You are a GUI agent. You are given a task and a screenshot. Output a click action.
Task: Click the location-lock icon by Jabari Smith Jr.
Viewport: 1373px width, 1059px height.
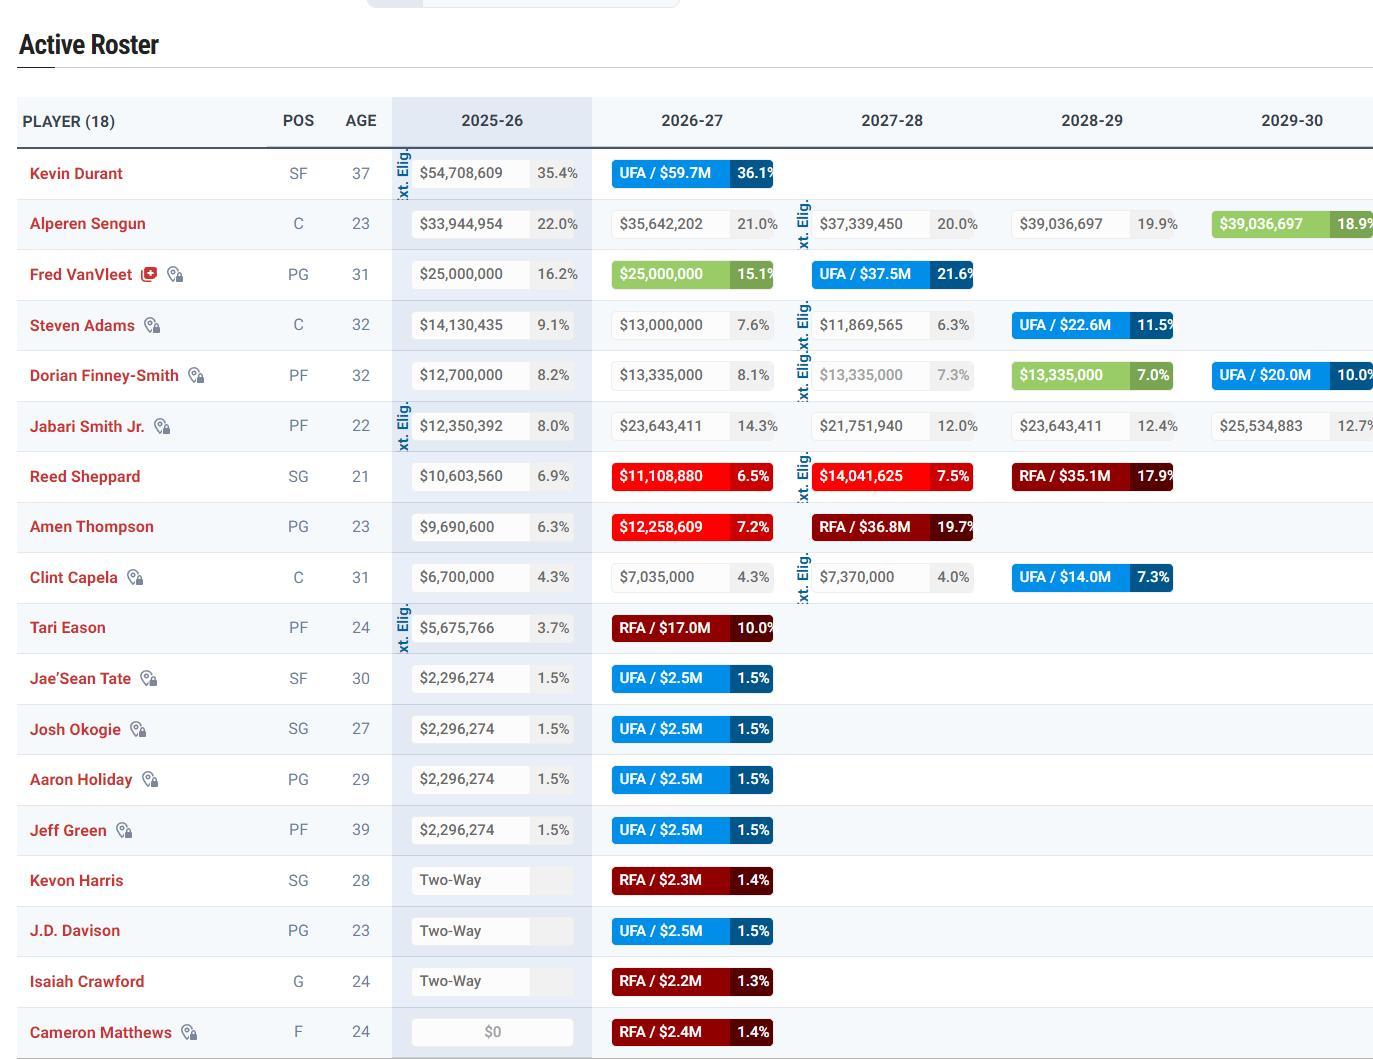pos(162,427)
